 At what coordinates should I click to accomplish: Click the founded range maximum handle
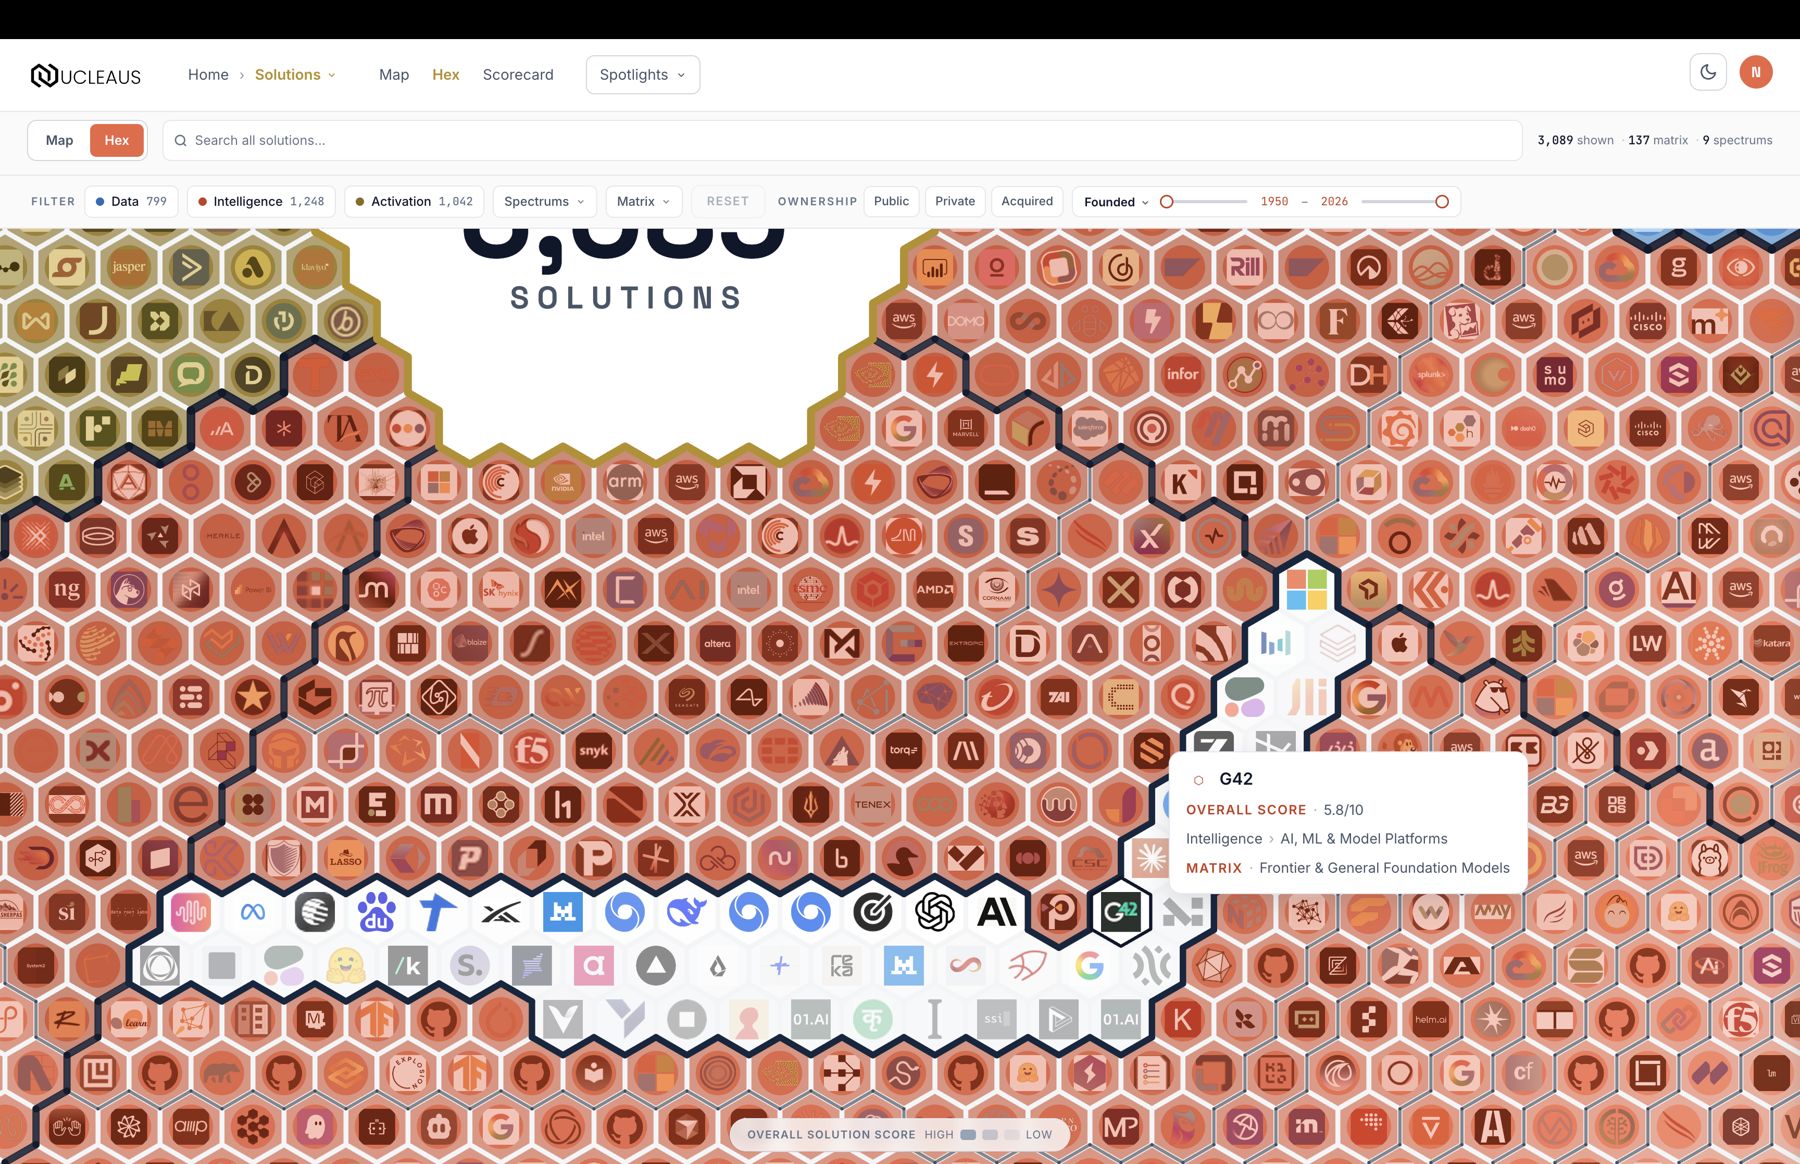[x=1442, y=202]
